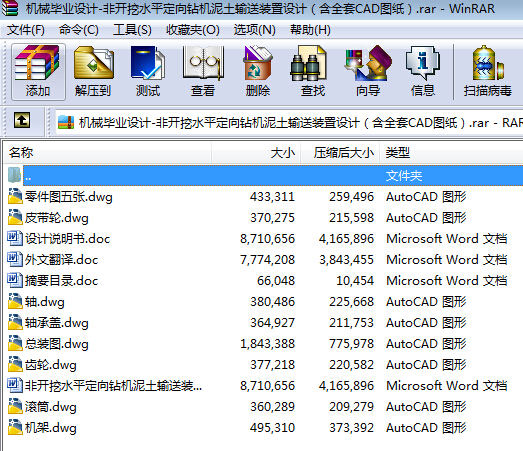
Task: Click Word icon of 摘要目录.doc
Action: coord(15,280)
